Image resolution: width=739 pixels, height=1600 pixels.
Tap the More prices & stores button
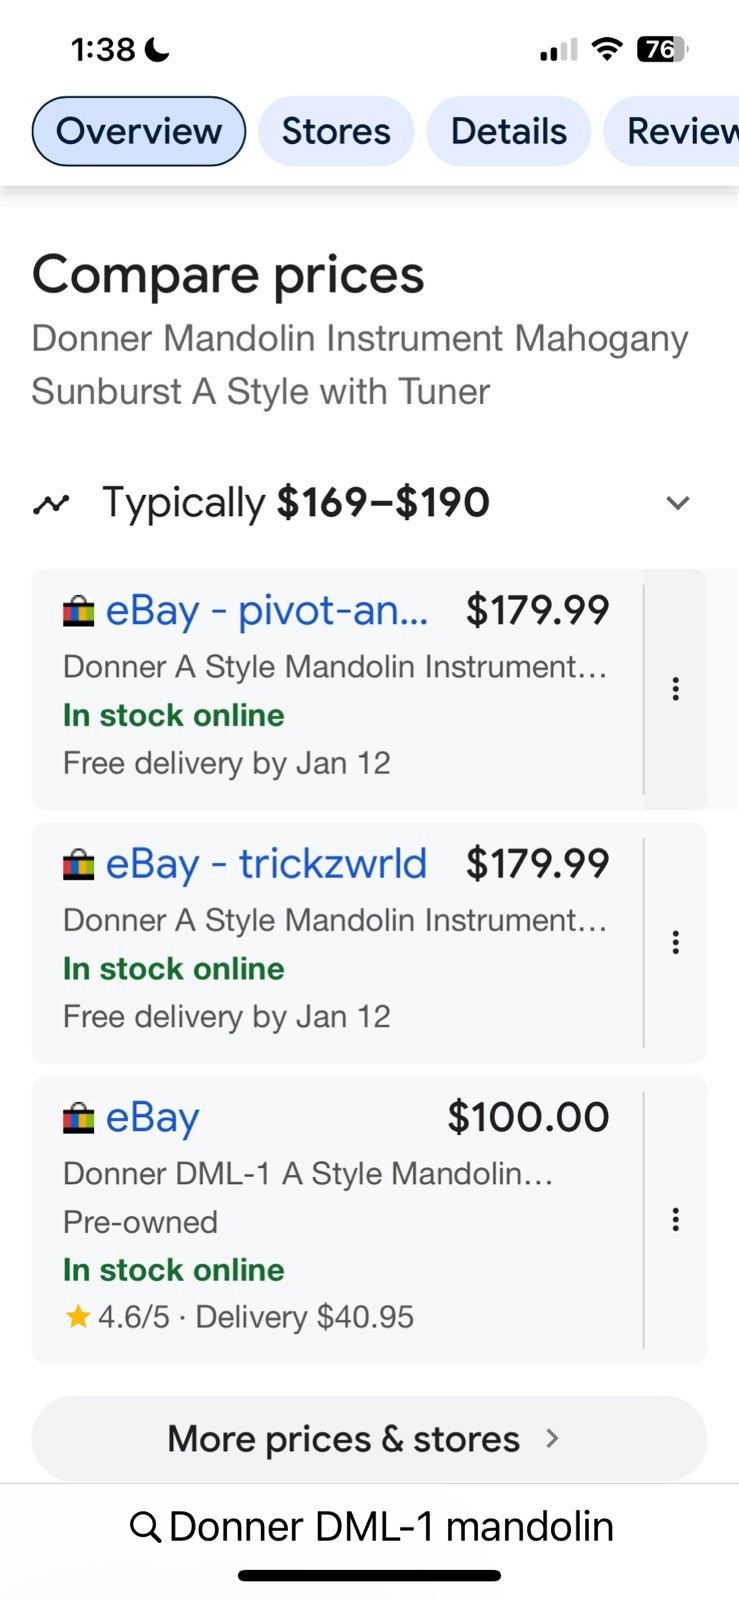click(x=369, y=1439)
